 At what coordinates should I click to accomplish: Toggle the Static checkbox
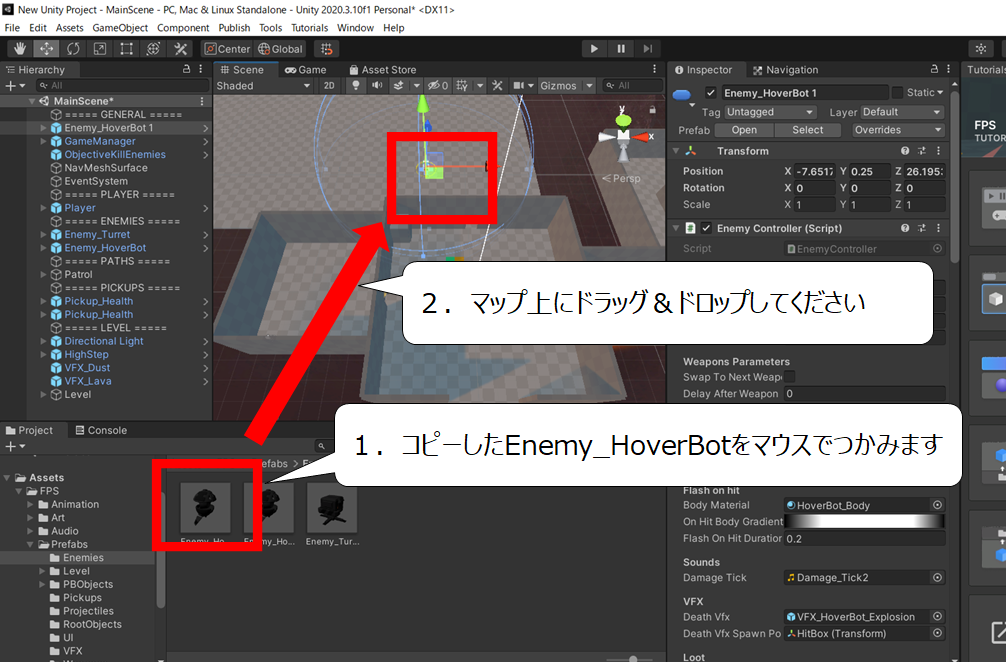pyautogui.click(x=898, y=92)
